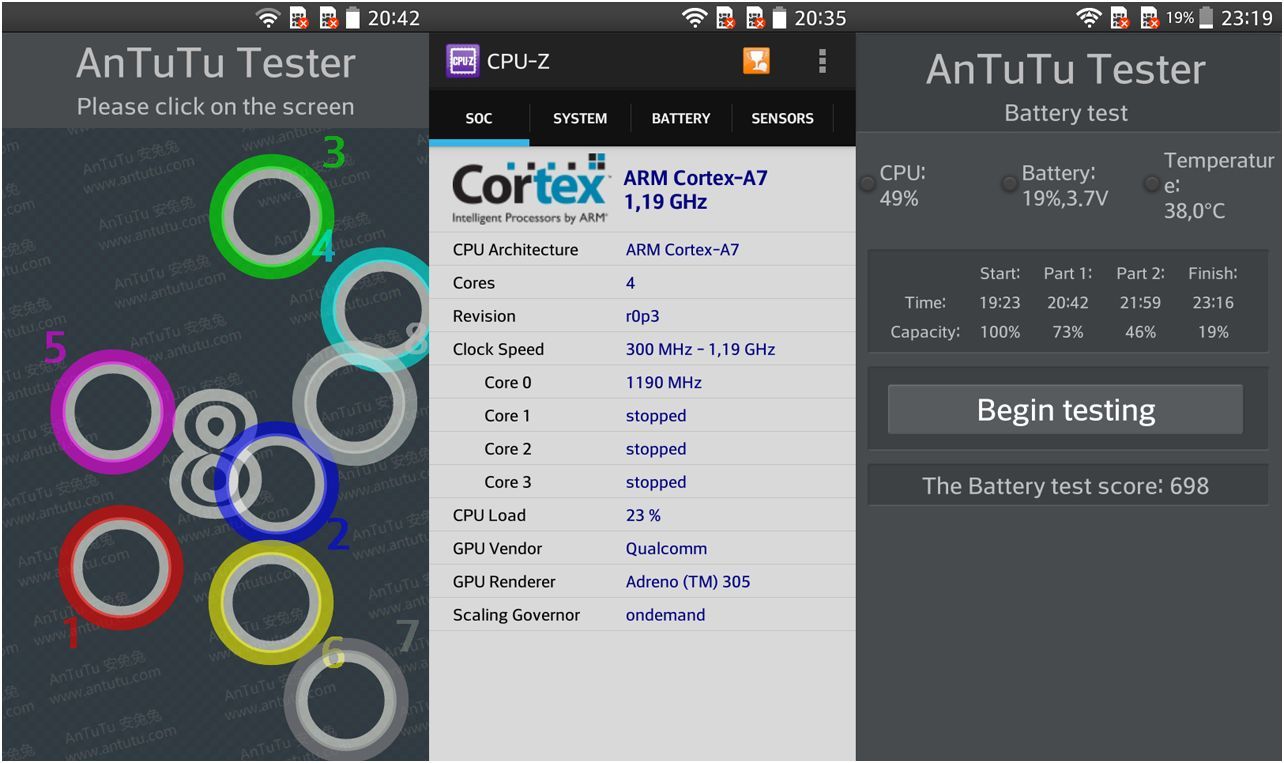Tap the blue touch circle numbered 2
The width and height of the screenshot is (1284, 763).
point(277,483)
